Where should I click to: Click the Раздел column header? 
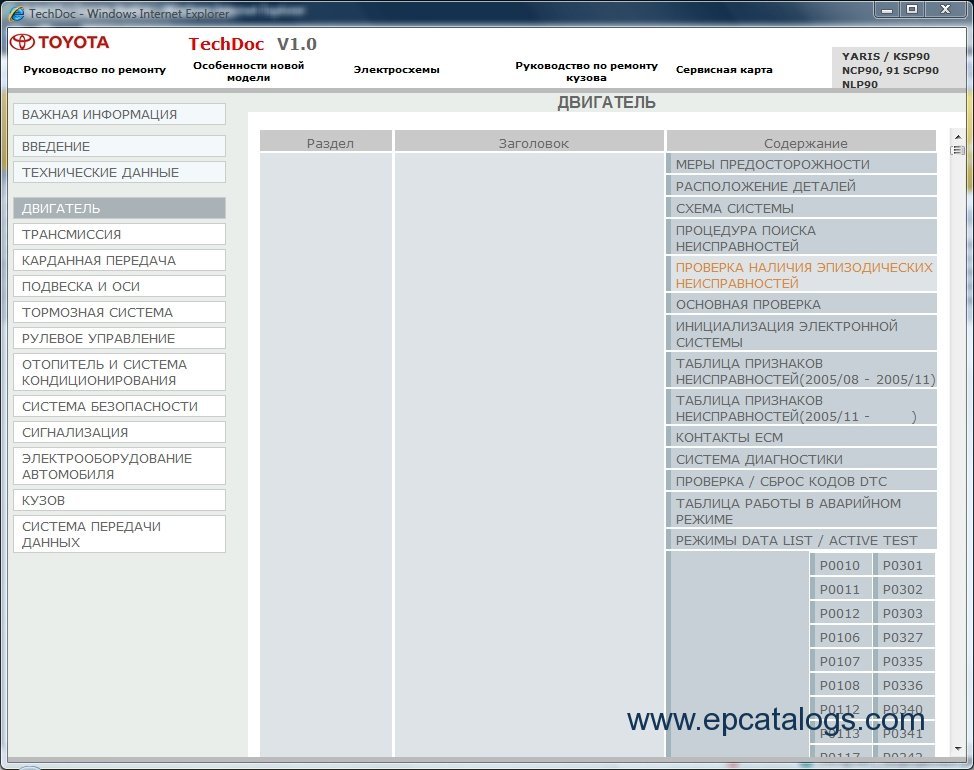[326, 142]
